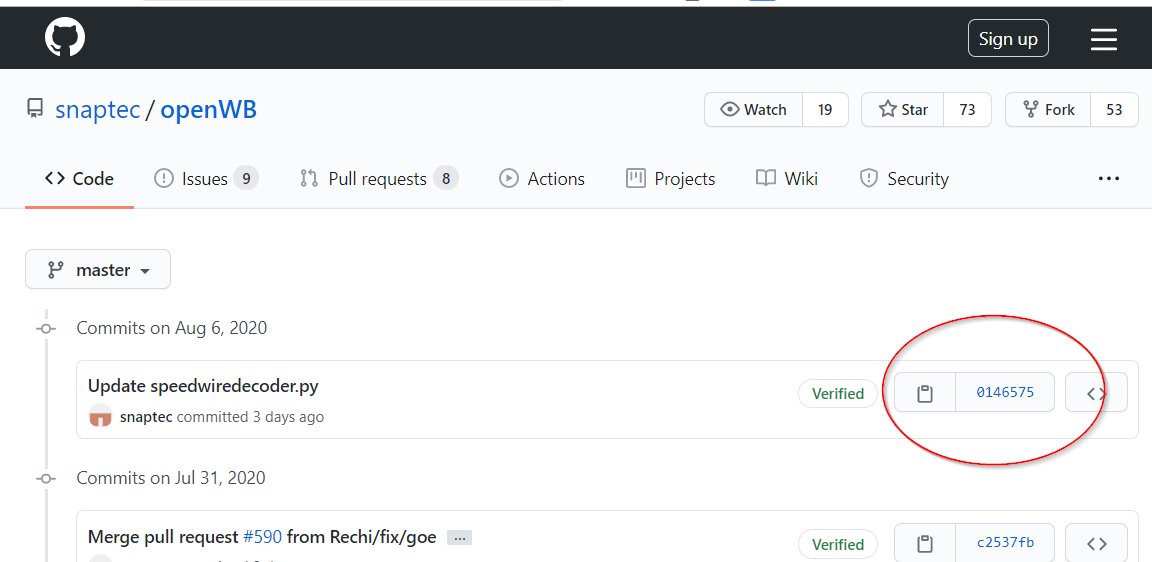1152x562 pixels.
Task: Open the Pull requests tab
Action: point(378,179)
